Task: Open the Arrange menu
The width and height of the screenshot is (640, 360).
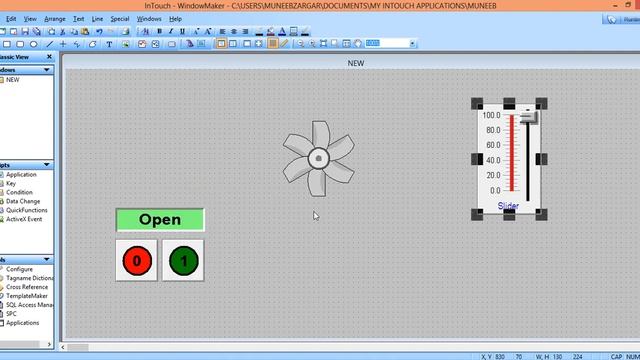Action: click(55, 19)
